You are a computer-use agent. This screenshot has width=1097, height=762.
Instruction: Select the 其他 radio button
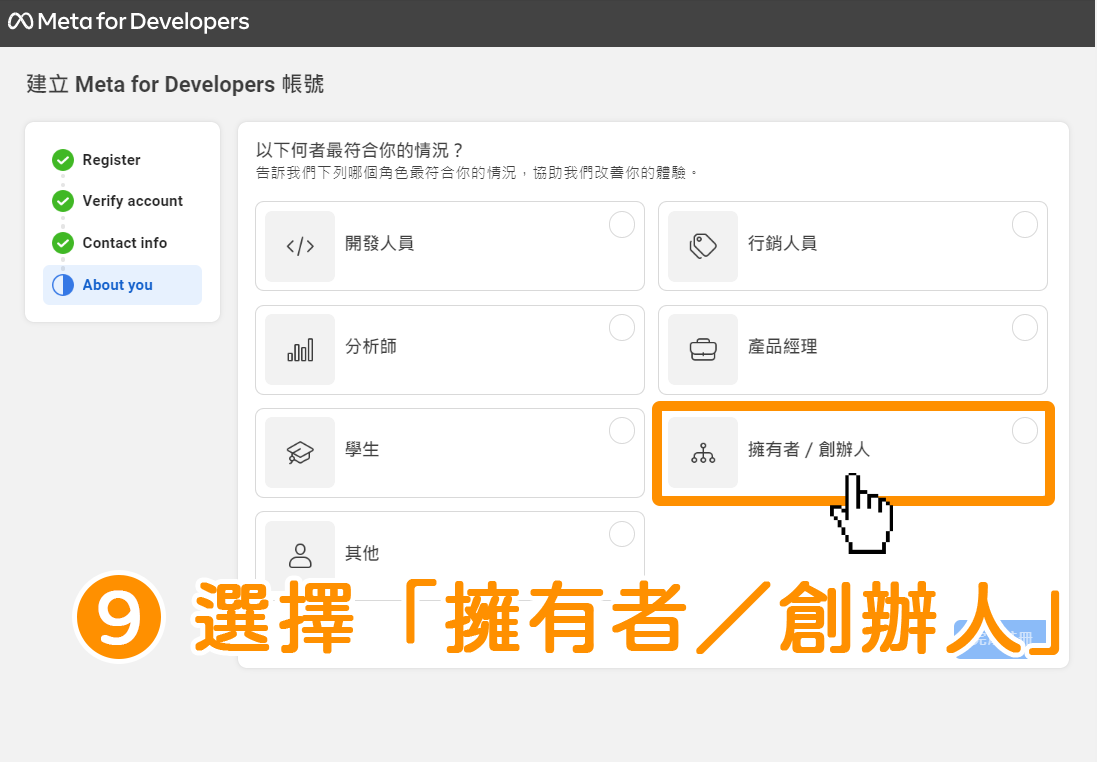tap(622, 534)
